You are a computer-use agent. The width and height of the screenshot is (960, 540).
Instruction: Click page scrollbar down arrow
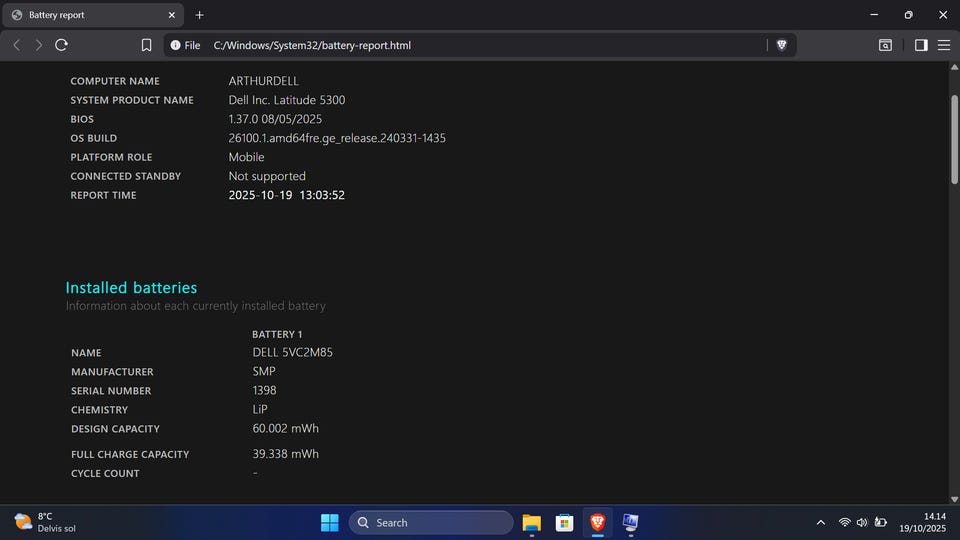pyautogui.click(x=954, y=499)
